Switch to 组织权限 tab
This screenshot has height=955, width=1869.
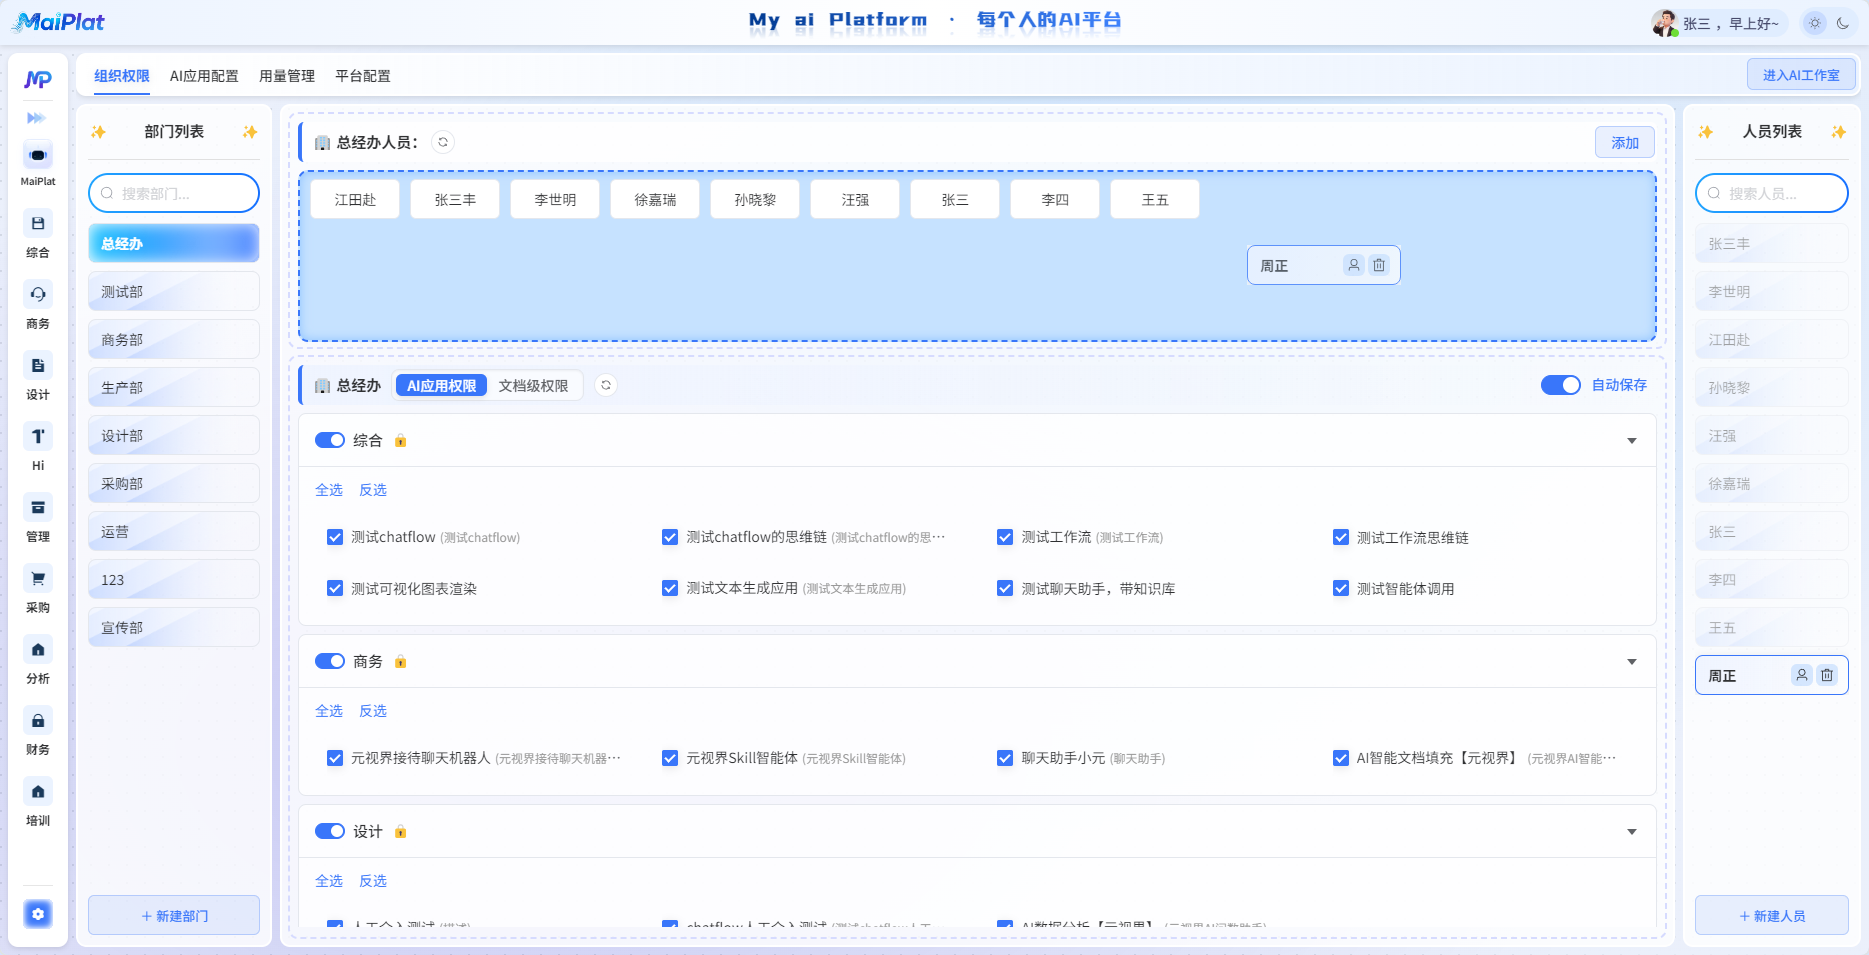point(122,76)
